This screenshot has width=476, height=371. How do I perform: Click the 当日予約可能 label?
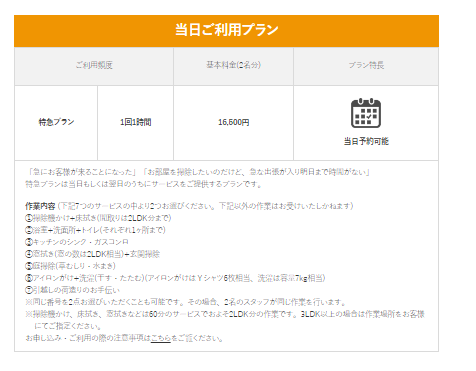click(x=366, y=141)
